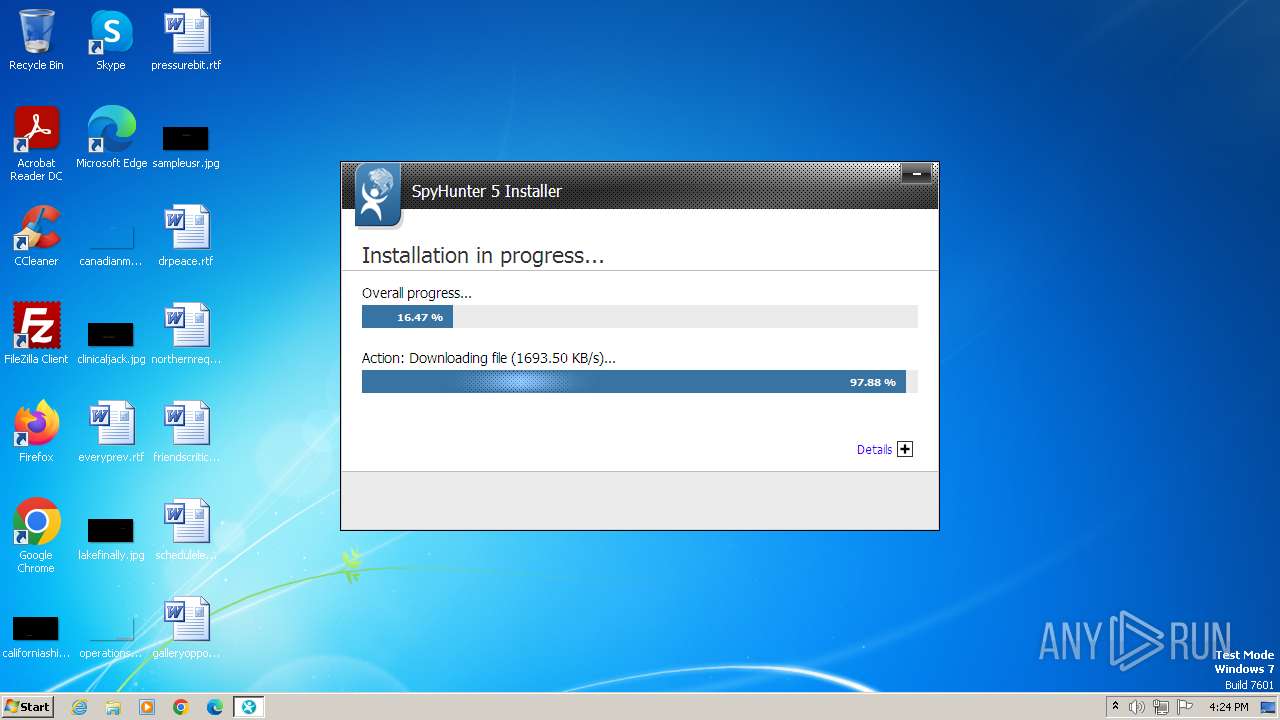Open the FileZilla Client shortcut
The height and width of the screenshot is (720, 1280).
click(x=36, y=334)
